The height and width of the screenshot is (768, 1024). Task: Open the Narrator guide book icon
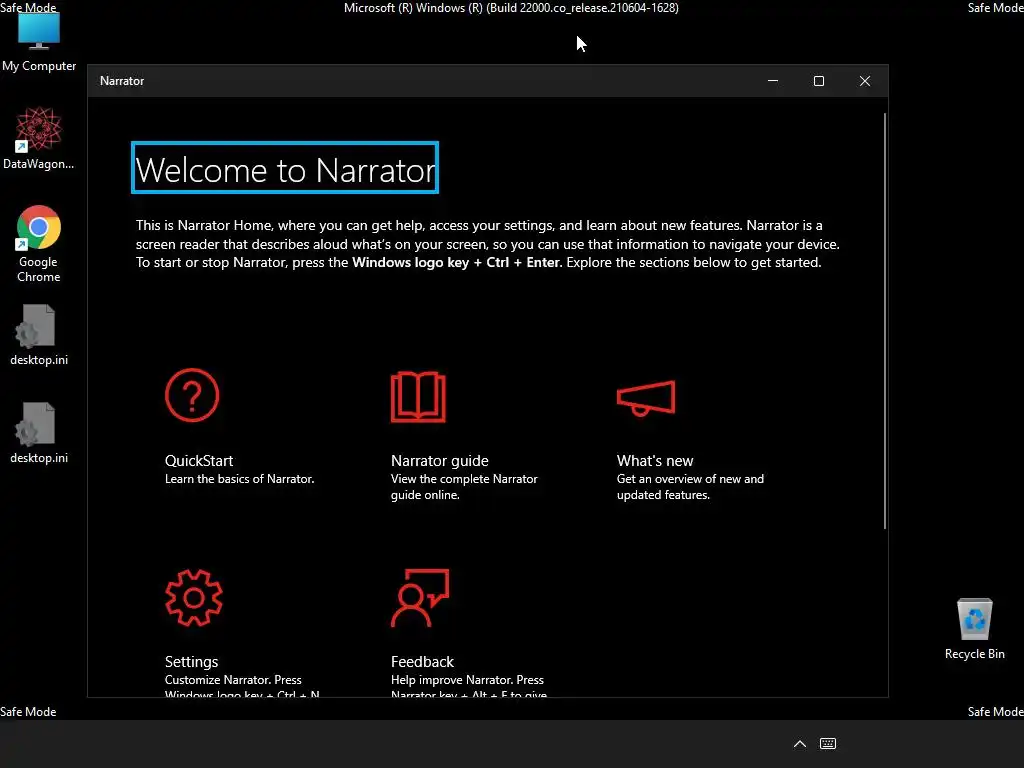pos(418,397)
